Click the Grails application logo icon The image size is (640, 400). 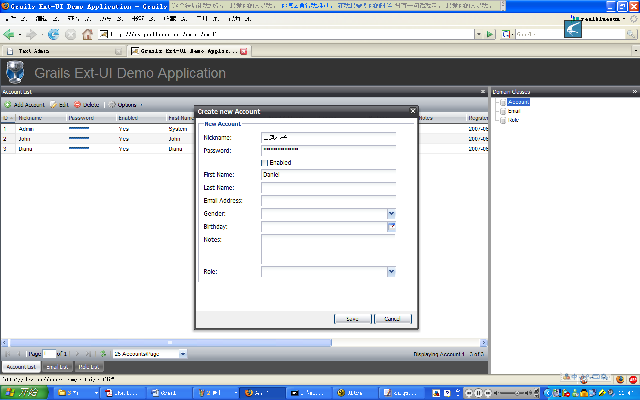click(16, 72)
